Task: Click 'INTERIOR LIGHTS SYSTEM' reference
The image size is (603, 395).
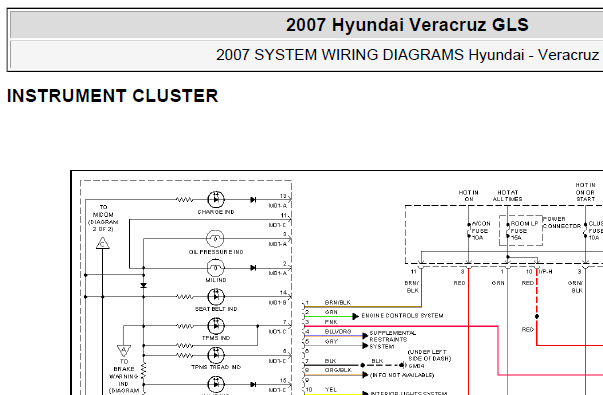Action: [x=408, y=393]
